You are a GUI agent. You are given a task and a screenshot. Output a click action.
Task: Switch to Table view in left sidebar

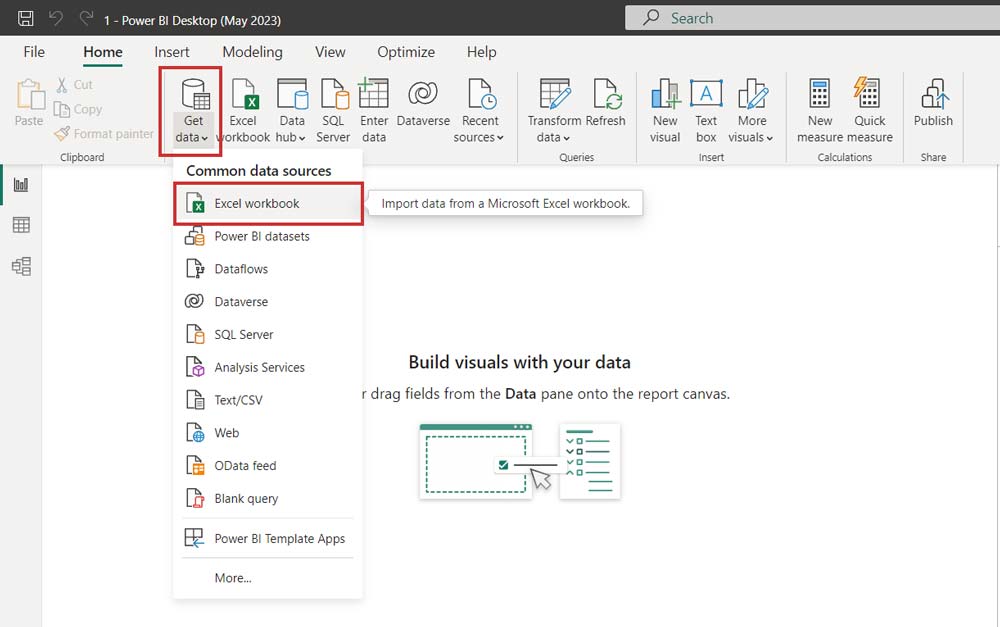(x=21, y=225)
